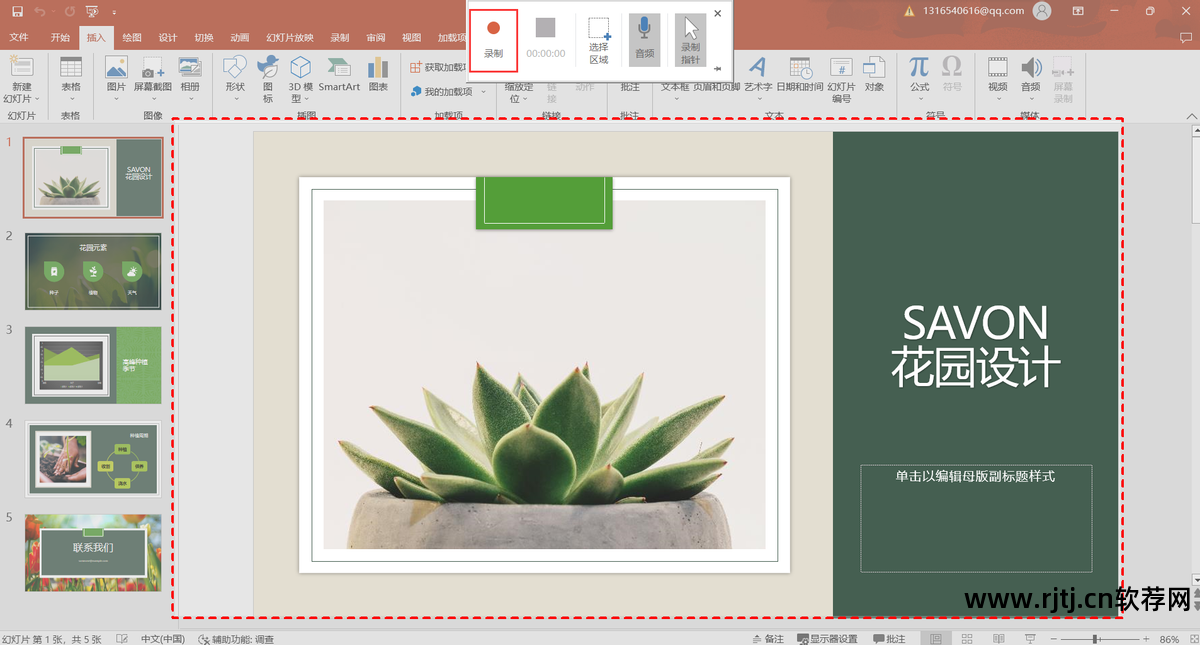1200x645 pixels.
Task: Click the Select Area (选择区域) icon
Action: pyautogui.click(x=598, y=30)
